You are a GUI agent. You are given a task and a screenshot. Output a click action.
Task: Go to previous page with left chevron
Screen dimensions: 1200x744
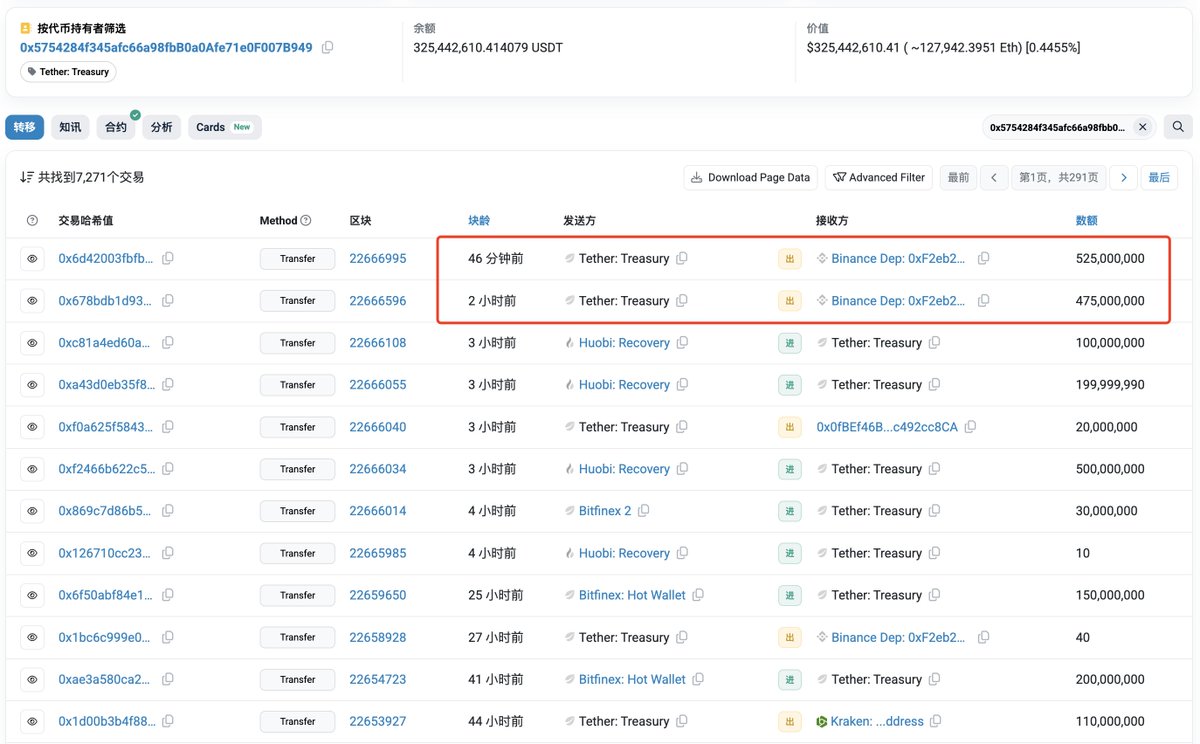pyautogui.click(x=993, y=177)
